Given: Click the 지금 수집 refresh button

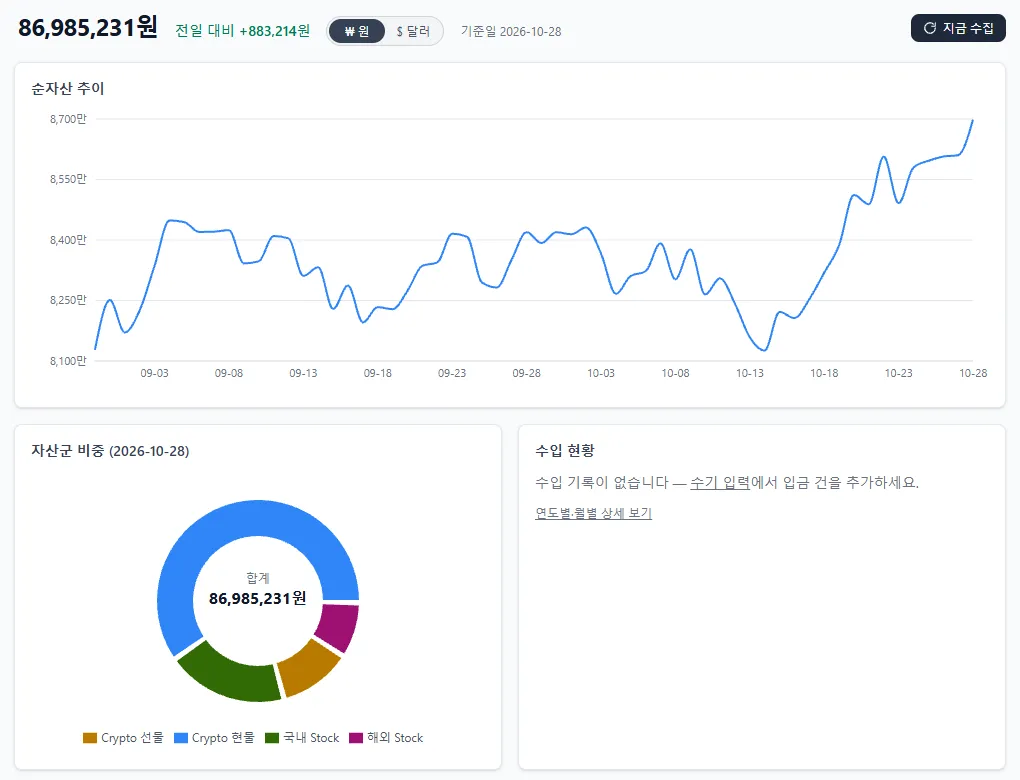Looking at the screenshot, I should click(958, 28).
